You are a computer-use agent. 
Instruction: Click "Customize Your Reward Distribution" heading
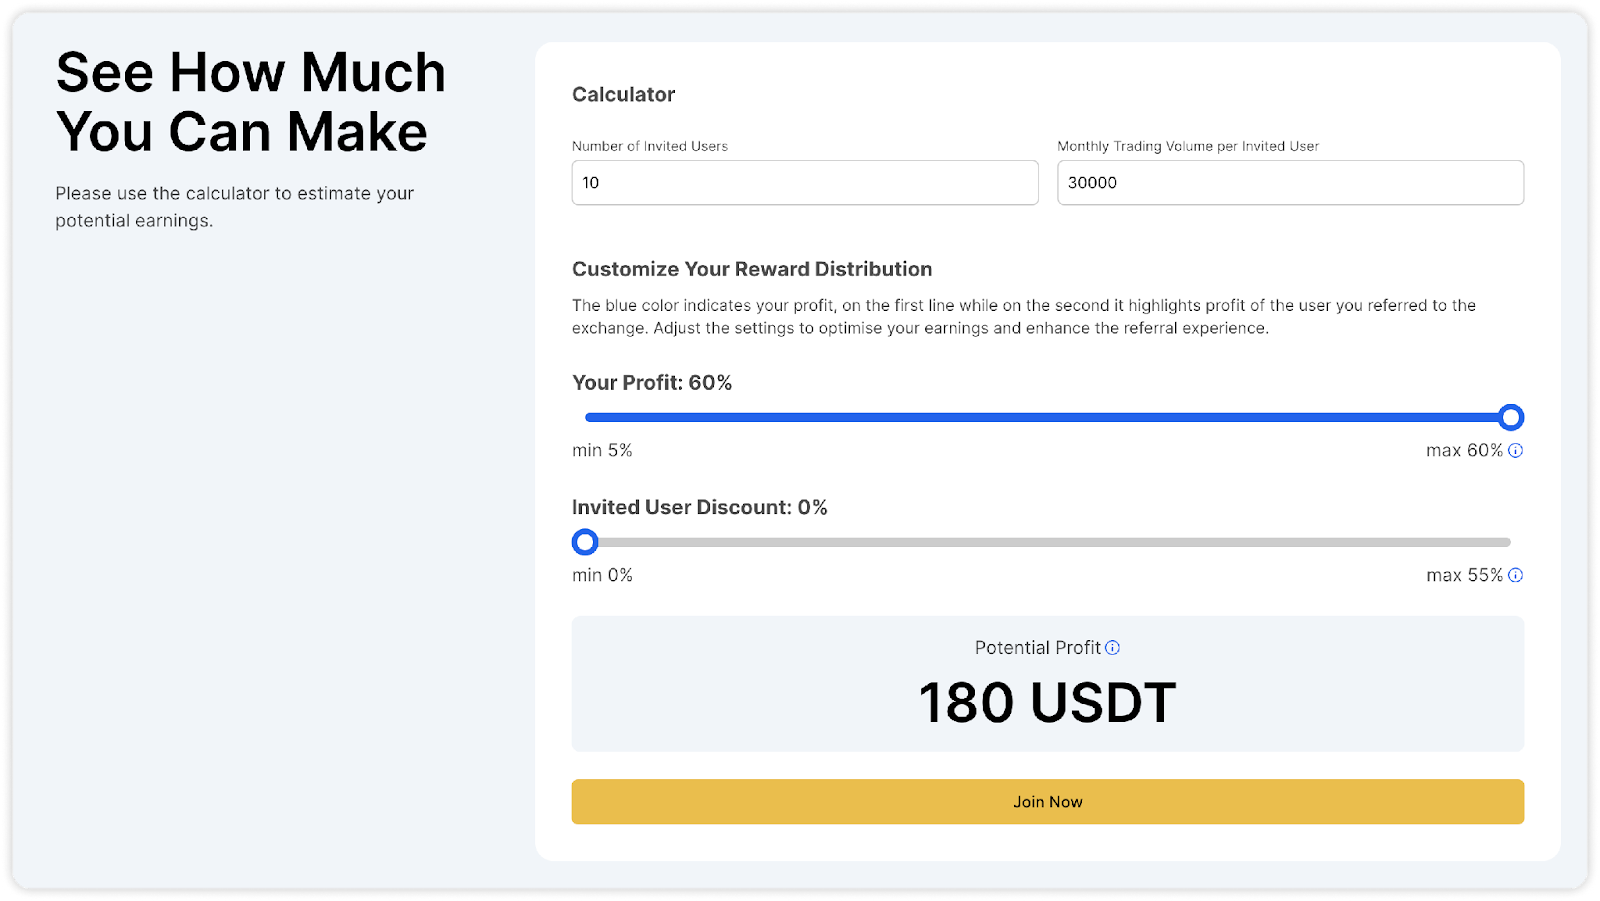tap(752, 269)
